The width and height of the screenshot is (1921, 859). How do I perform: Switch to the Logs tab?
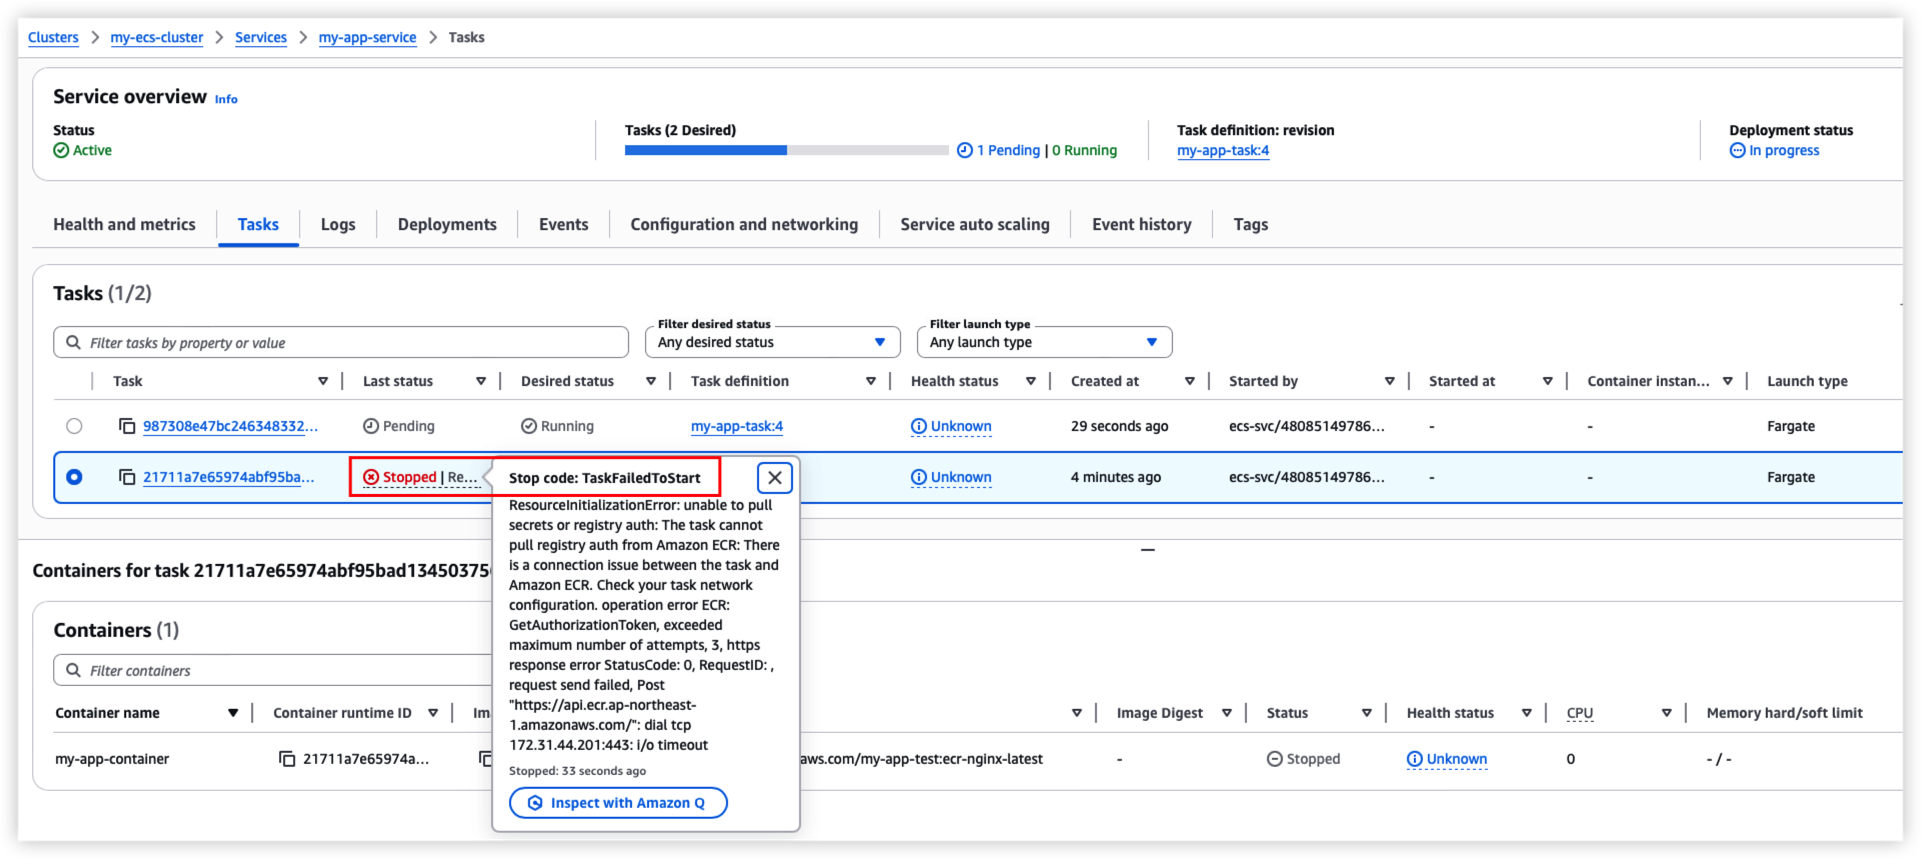(338, 225)
